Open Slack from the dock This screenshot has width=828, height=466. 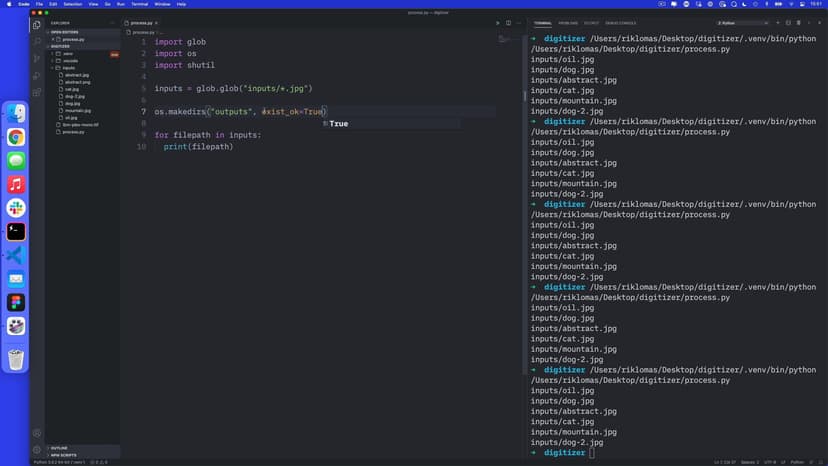pyautogui.click(x=16, y=208)
